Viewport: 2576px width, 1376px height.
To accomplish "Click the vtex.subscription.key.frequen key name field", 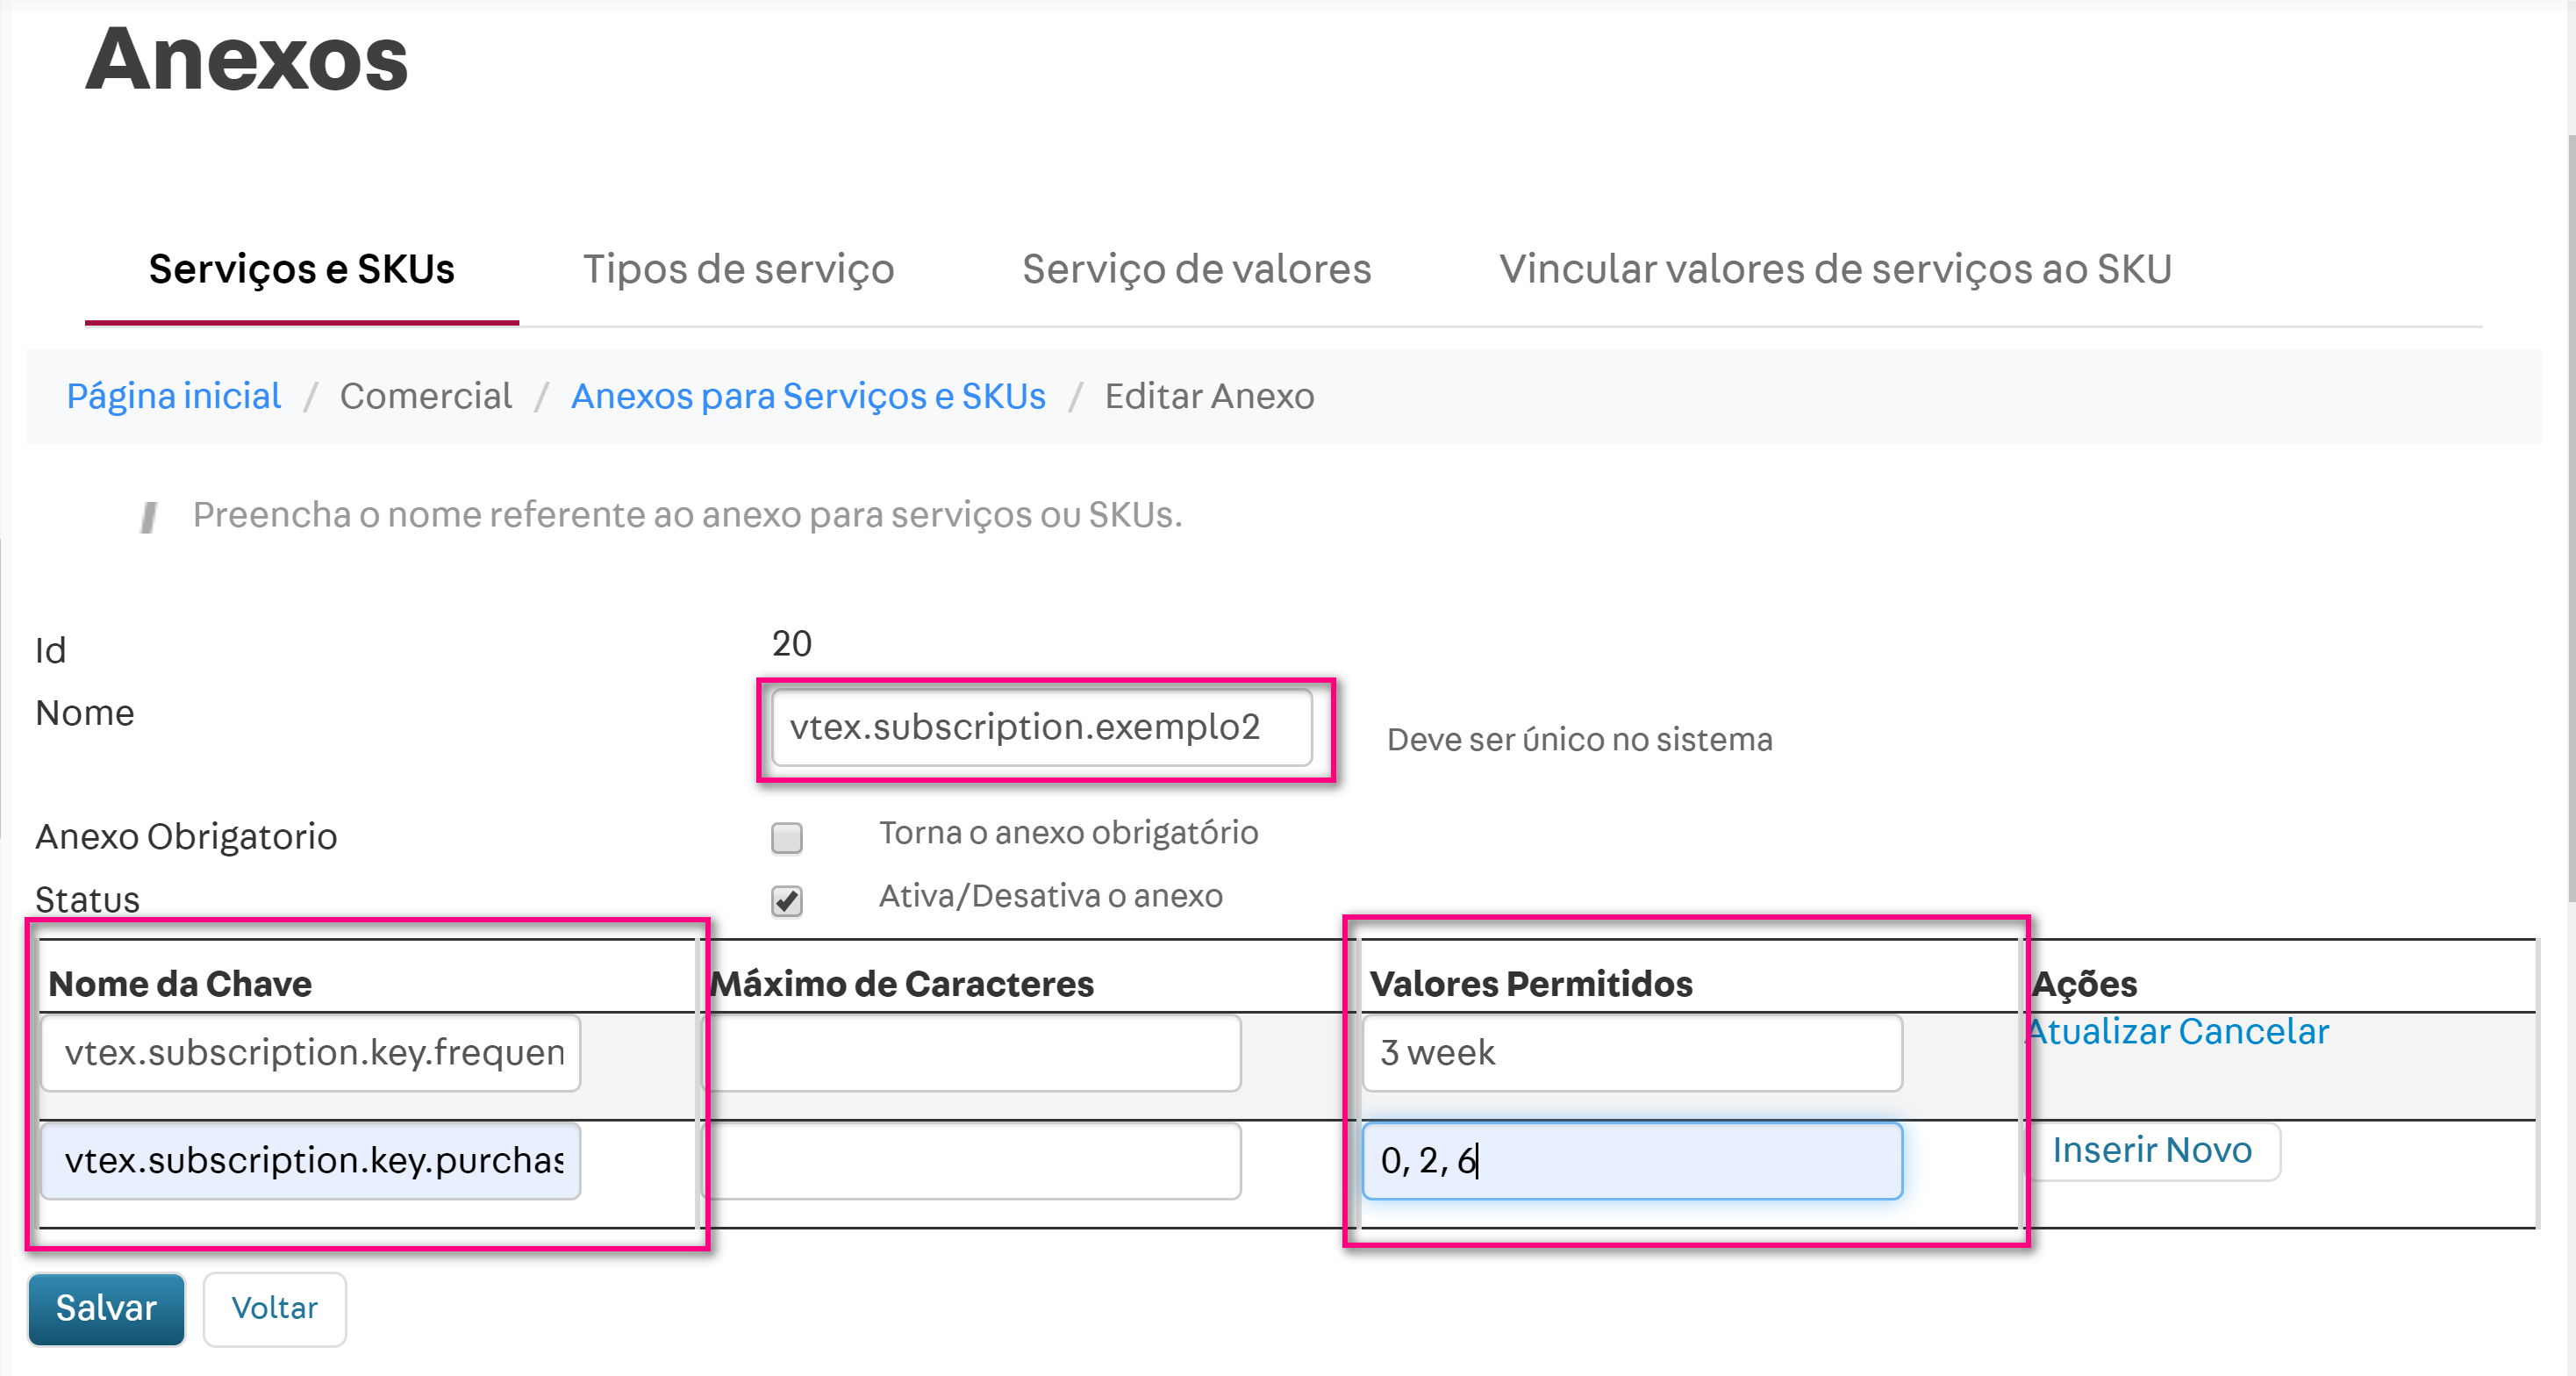I will click(310, 1053).
